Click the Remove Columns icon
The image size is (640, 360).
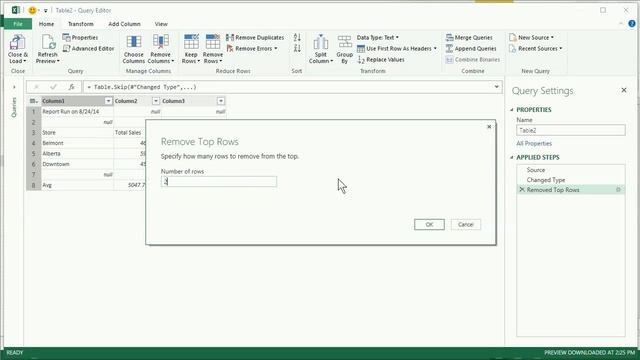160,42
